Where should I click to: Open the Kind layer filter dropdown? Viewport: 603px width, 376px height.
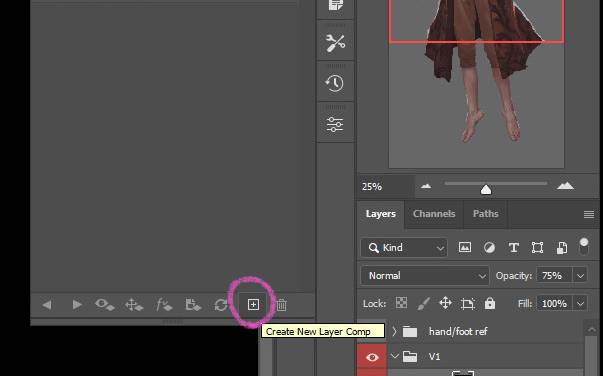404,248
